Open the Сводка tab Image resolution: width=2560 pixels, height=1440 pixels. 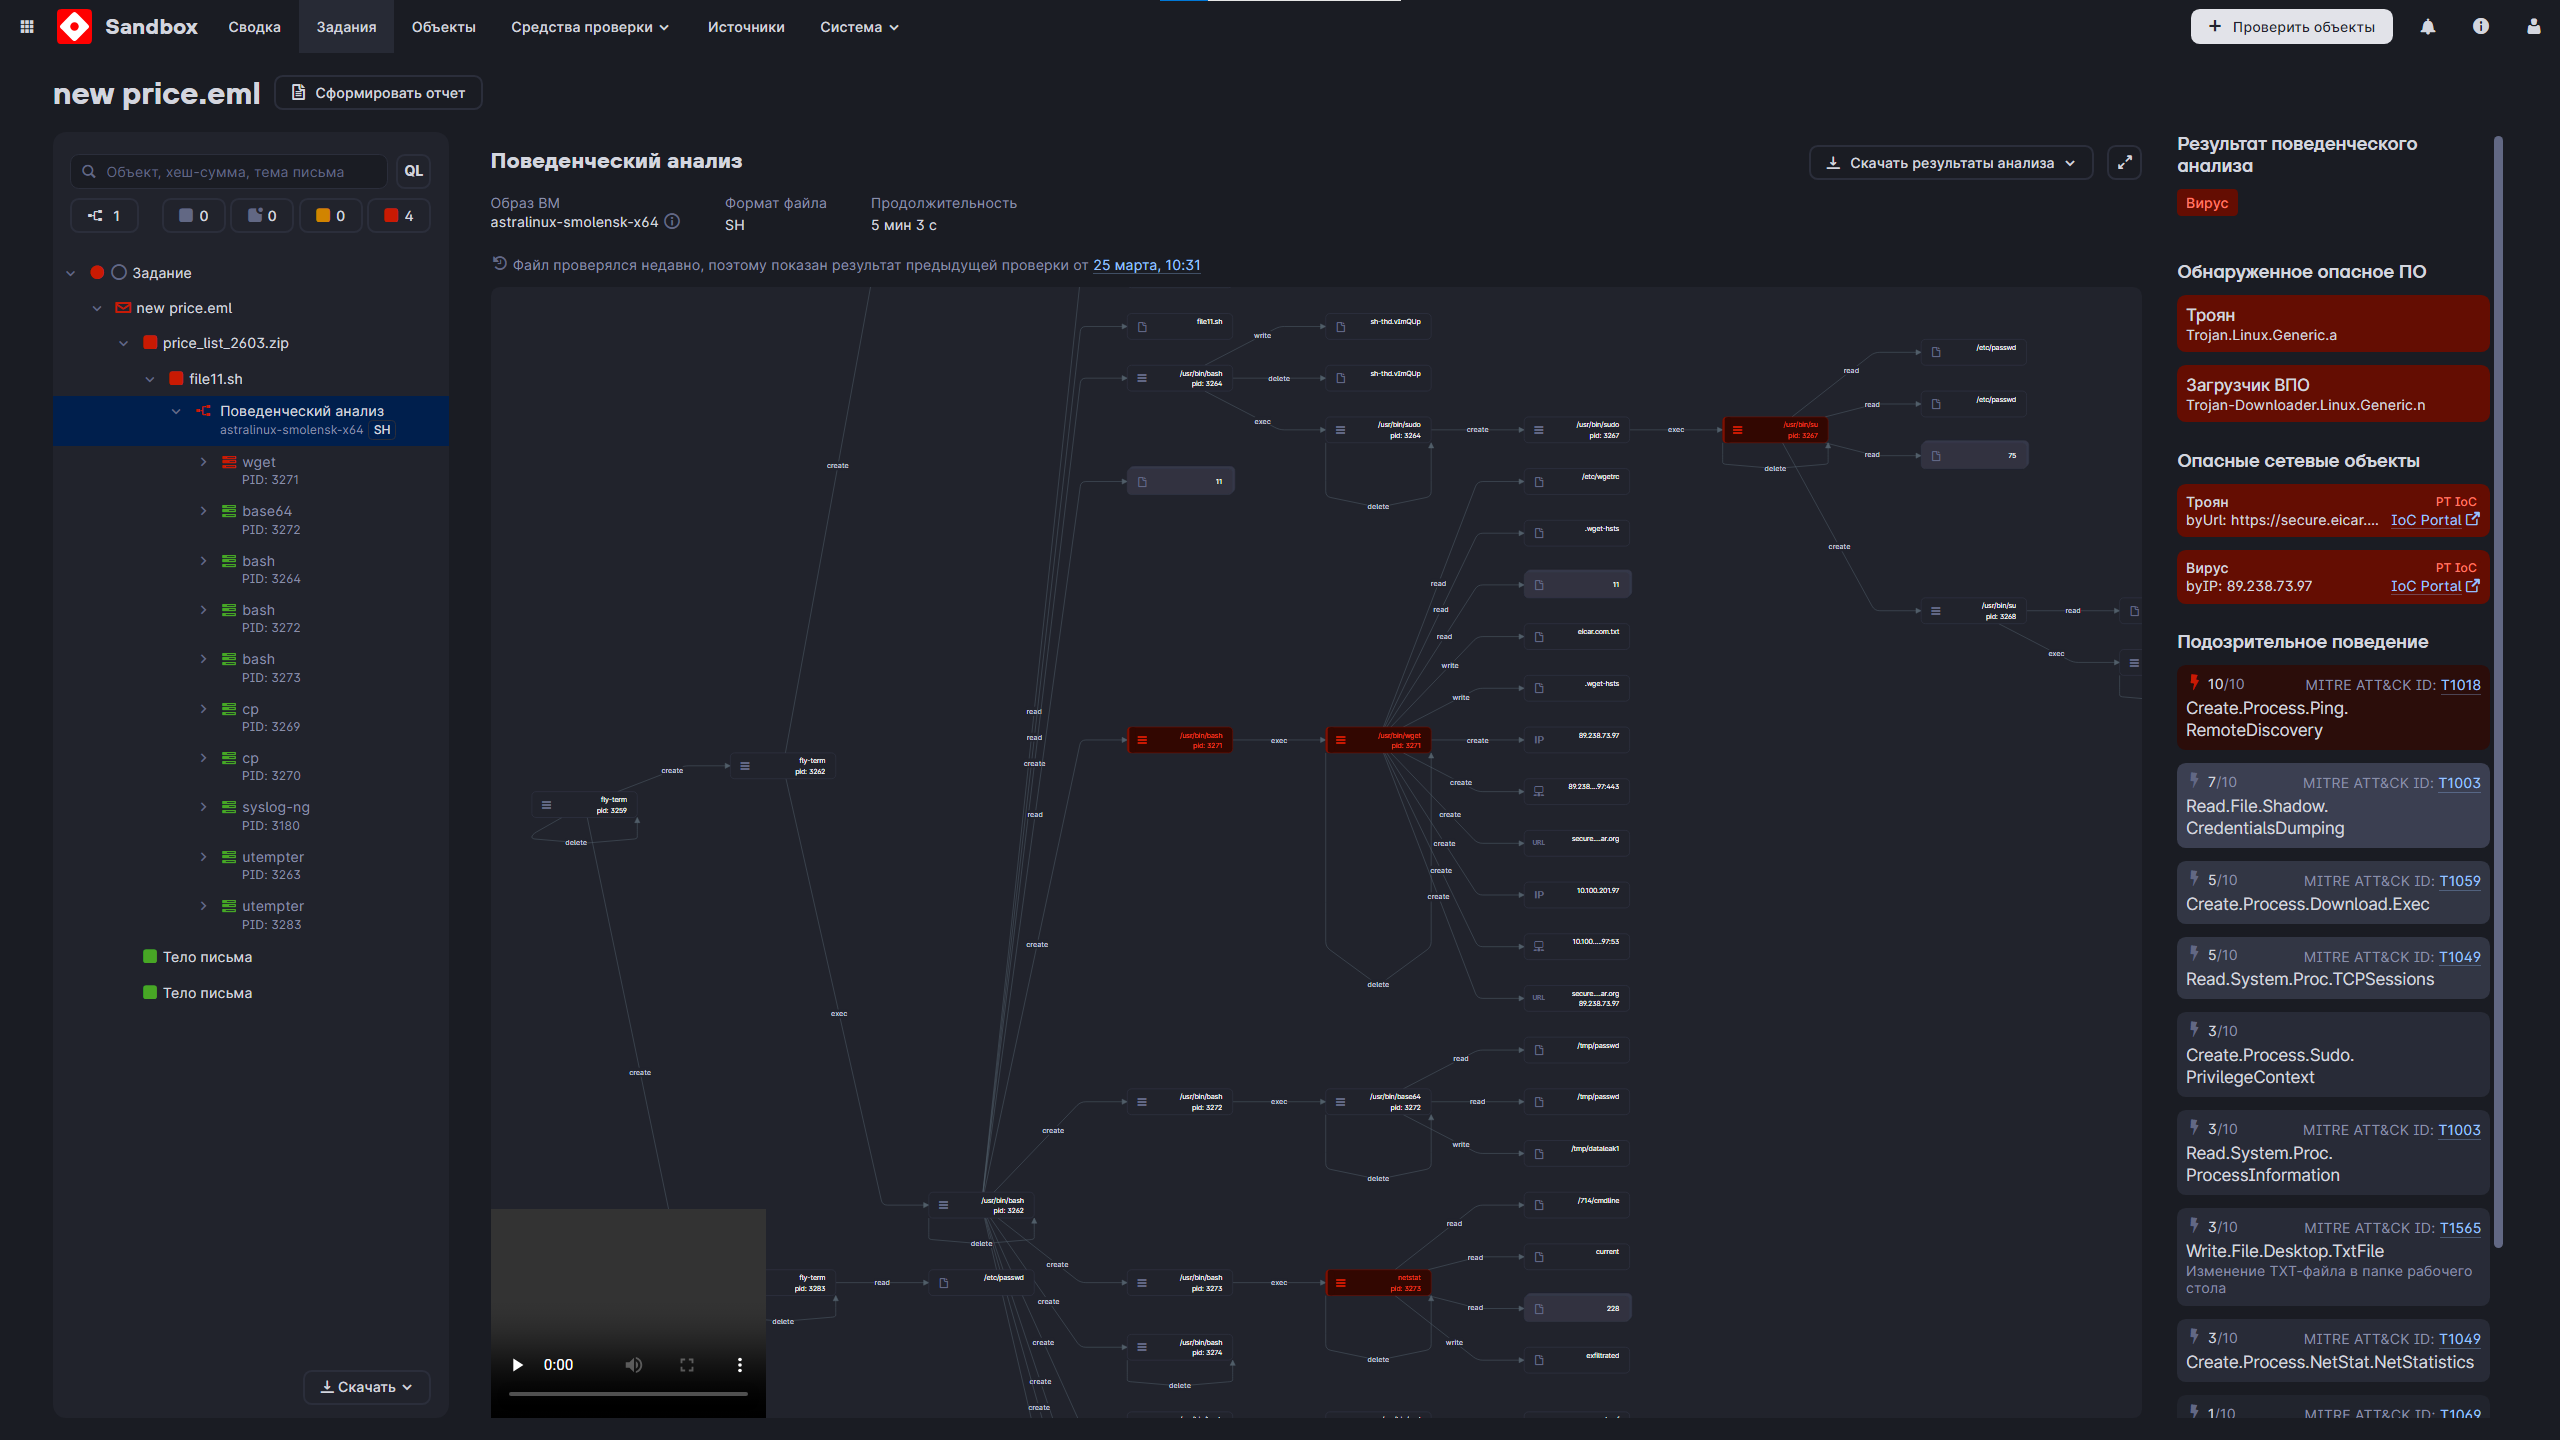coord(254,27)
